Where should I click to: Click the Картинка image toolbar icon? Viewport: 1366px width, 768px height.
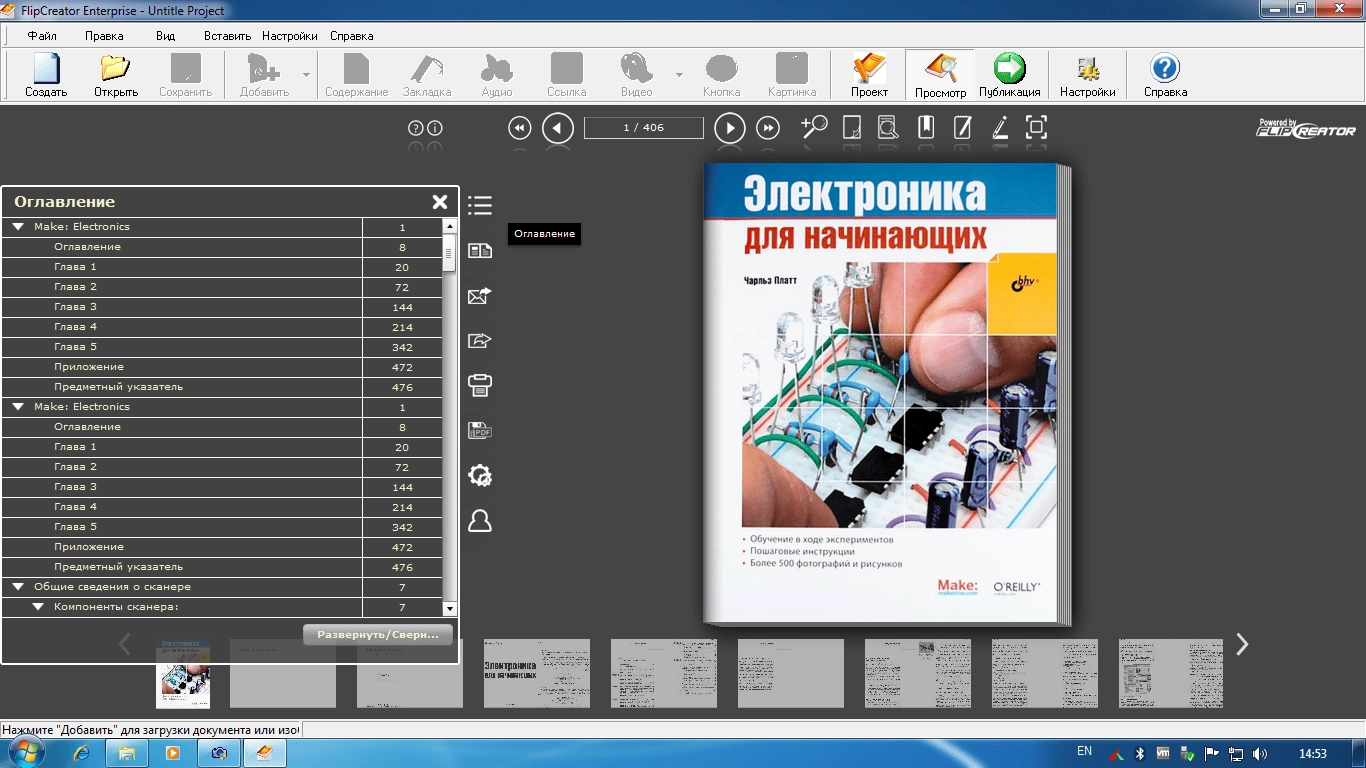click(x=792, y=75)
